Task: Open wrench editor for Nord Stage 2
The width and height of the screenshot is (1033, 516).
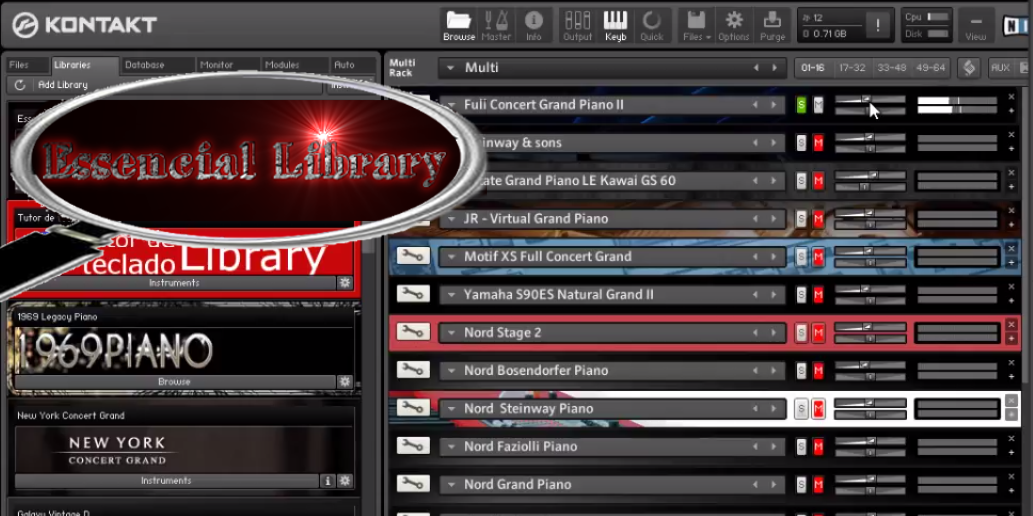Action: (413, 332)
